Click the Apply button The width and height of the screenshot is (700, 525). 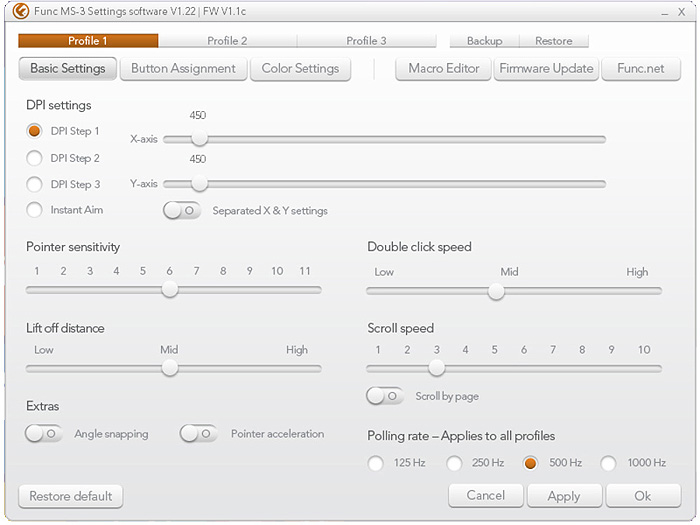[564, 496]
